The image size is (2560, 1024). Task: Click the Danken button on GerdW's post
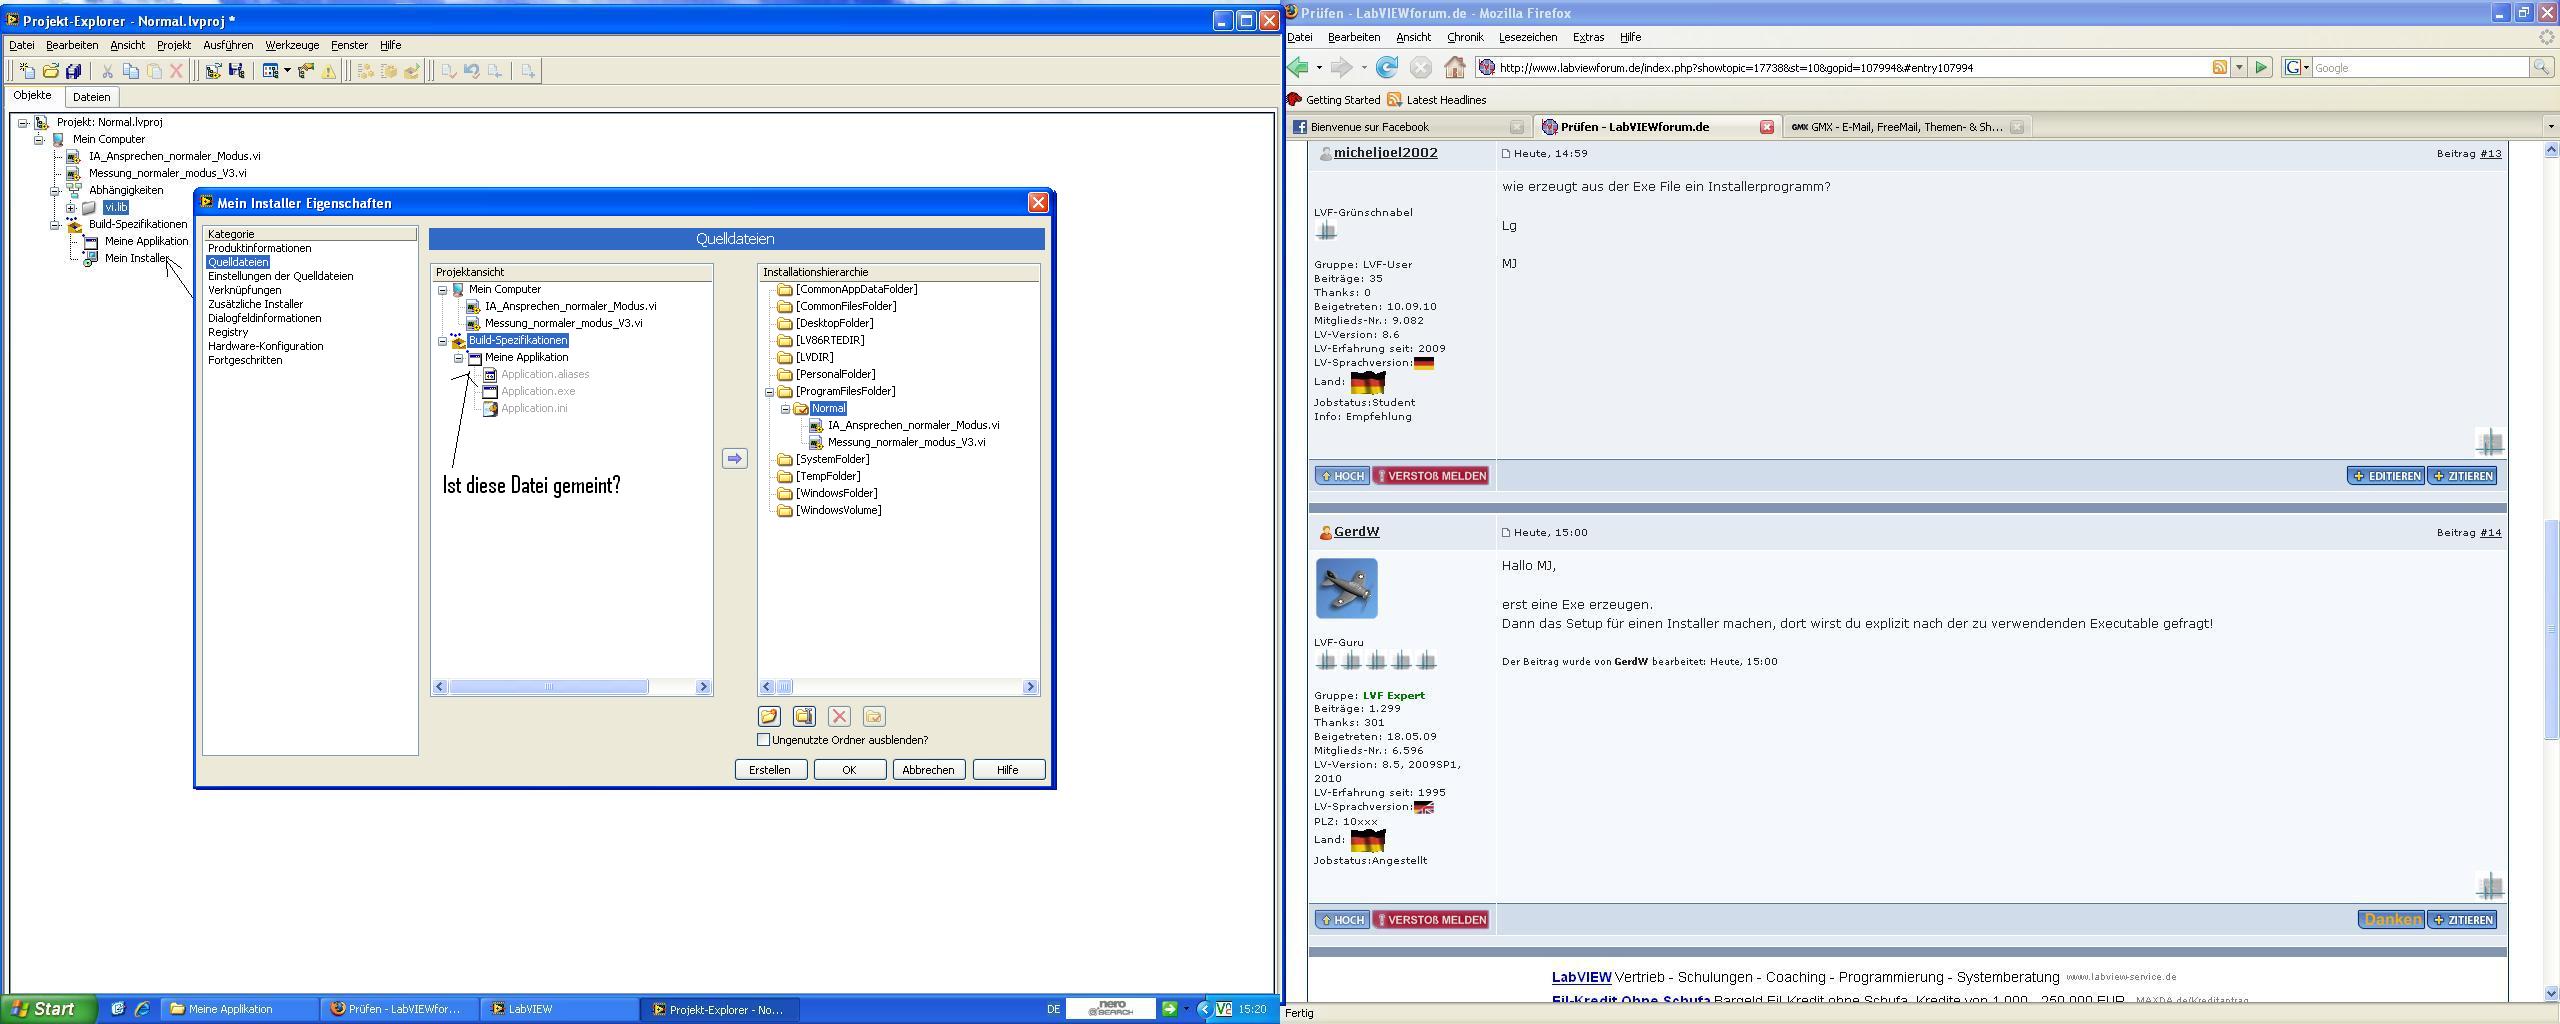(x=2391, y=920)
